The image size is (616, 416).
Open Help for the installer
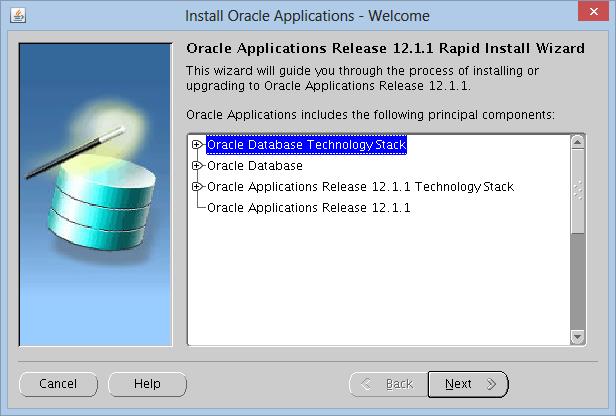[147, 384]
